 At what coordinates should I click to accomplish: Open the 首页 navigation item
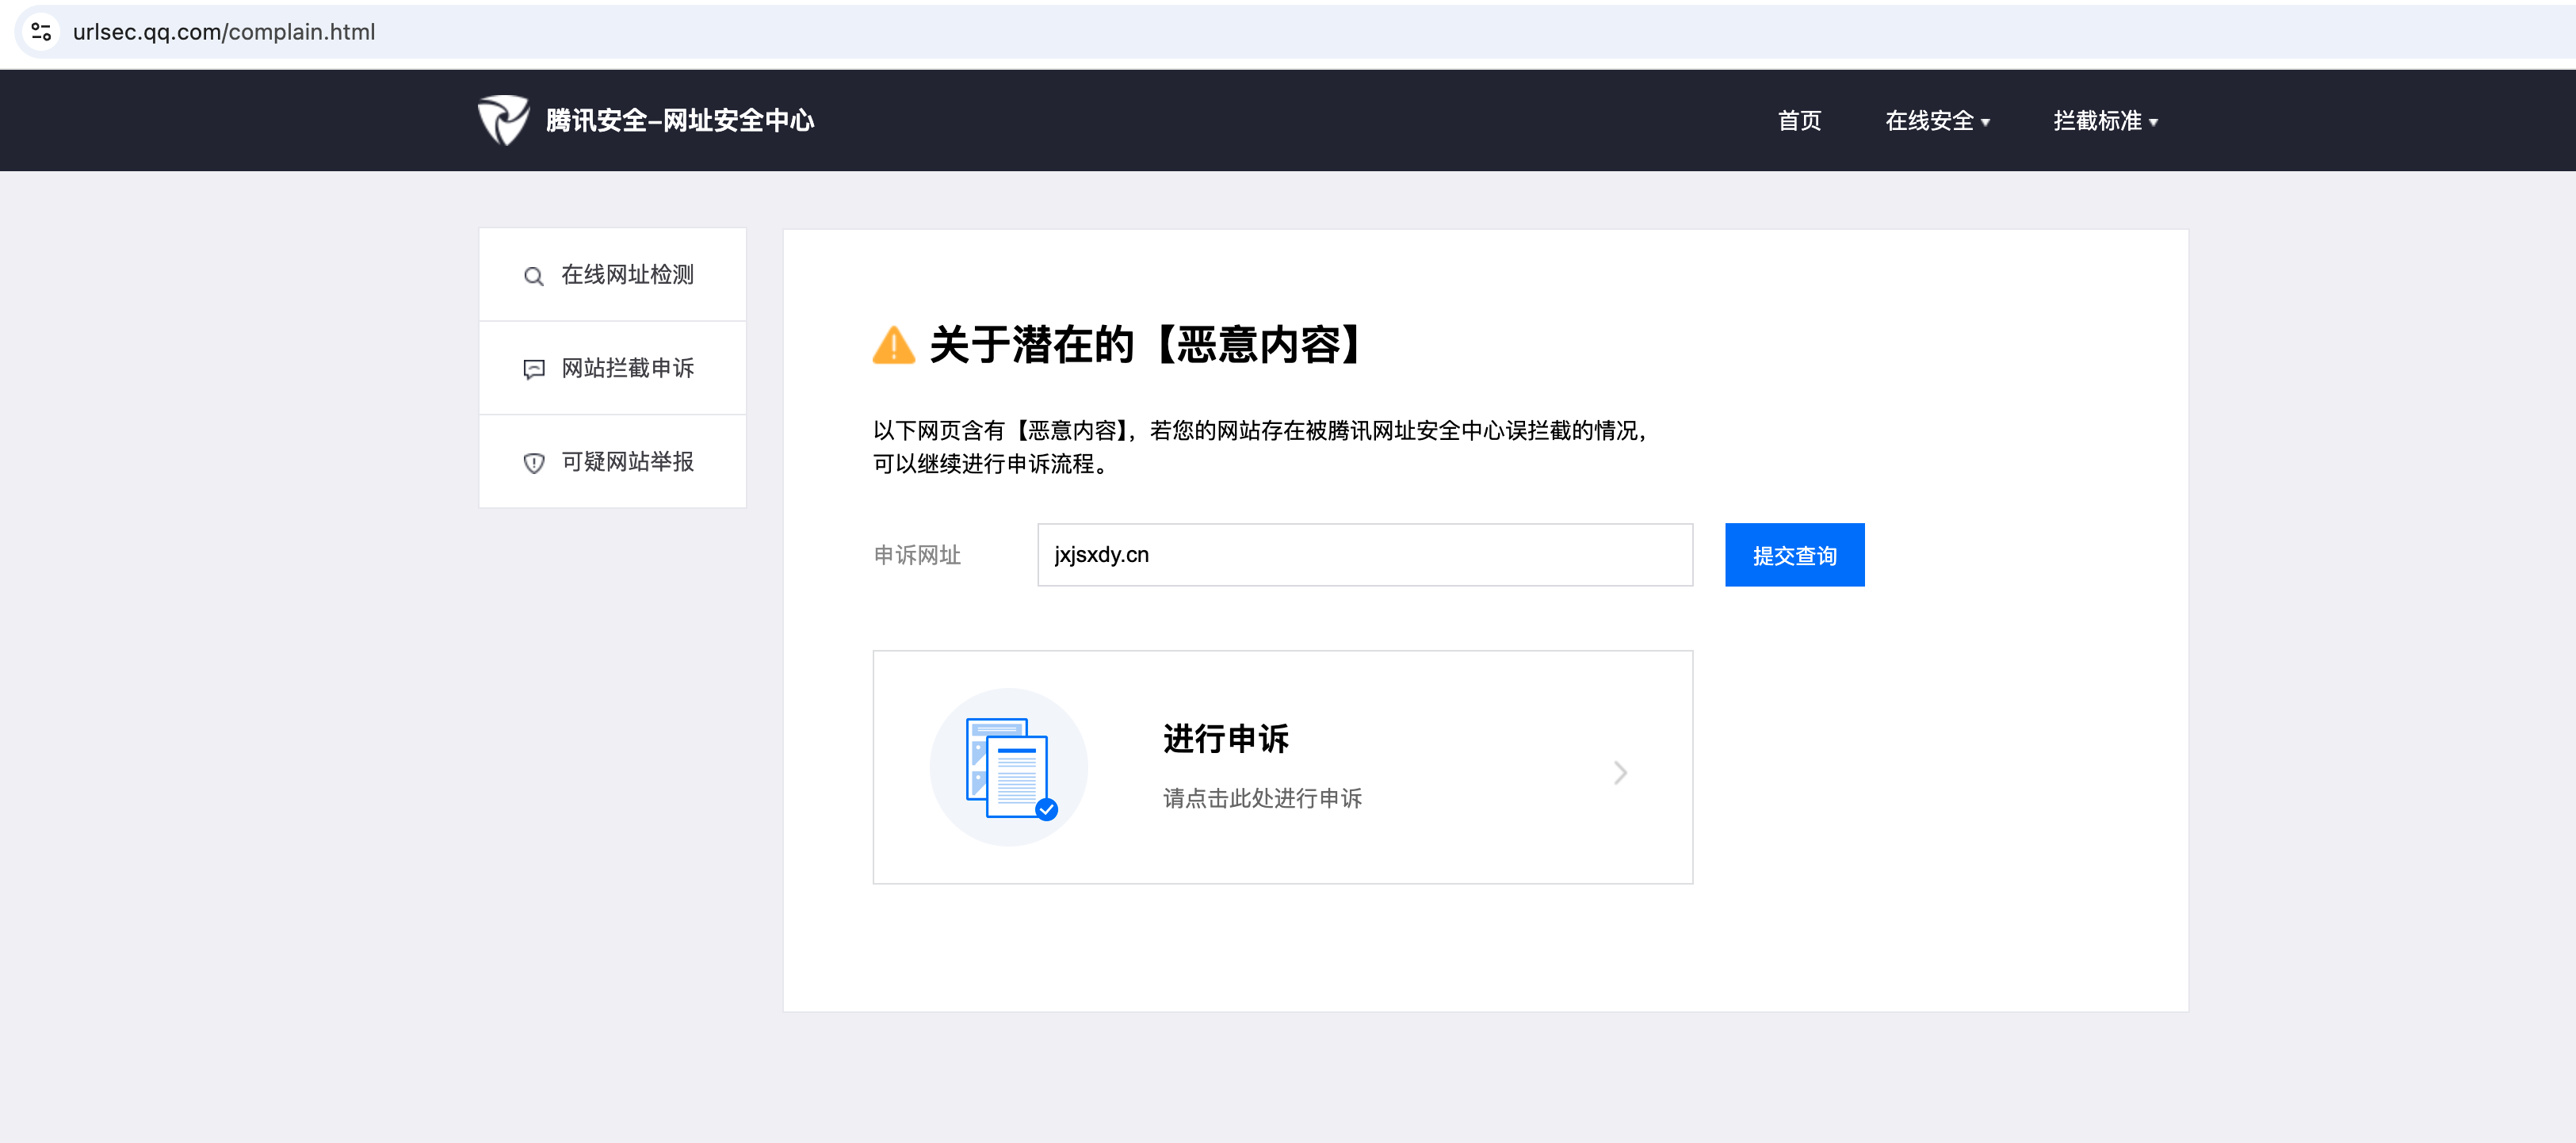(x=1799, y=121)
